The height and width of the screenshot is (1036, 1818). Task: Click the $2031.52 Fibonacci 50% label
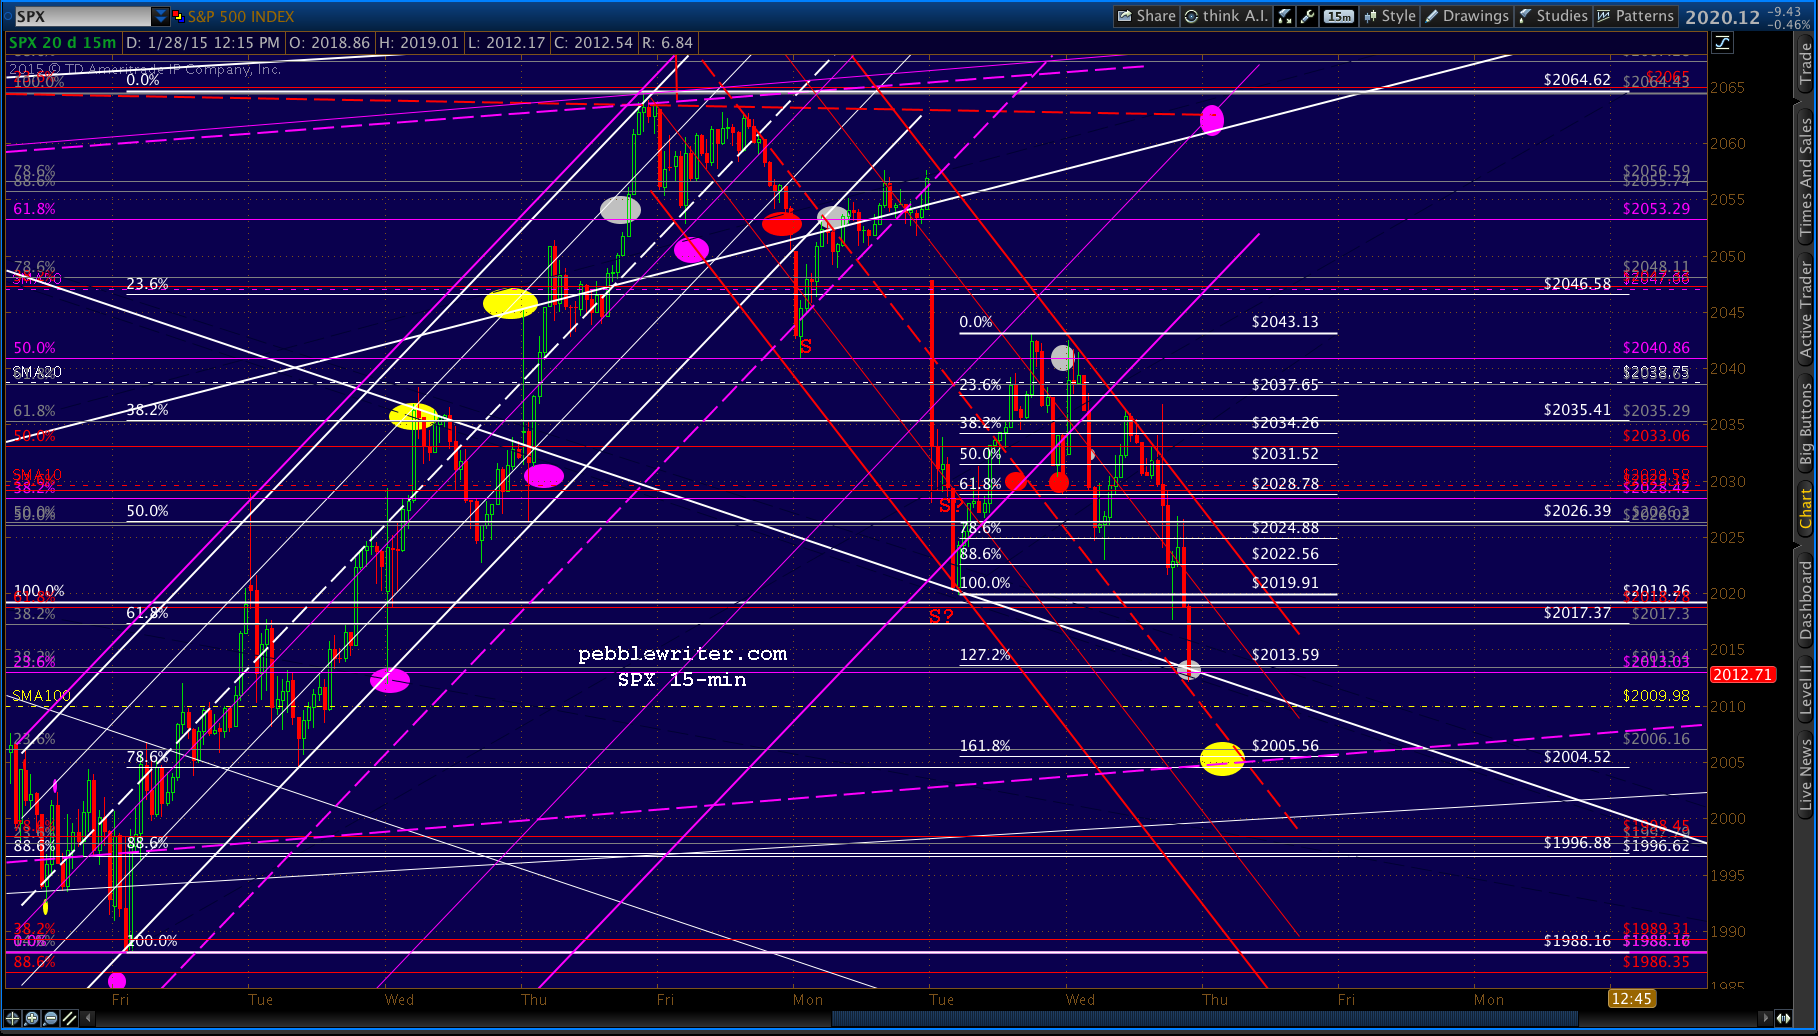pyautogui.click(x=1285, y=454)
